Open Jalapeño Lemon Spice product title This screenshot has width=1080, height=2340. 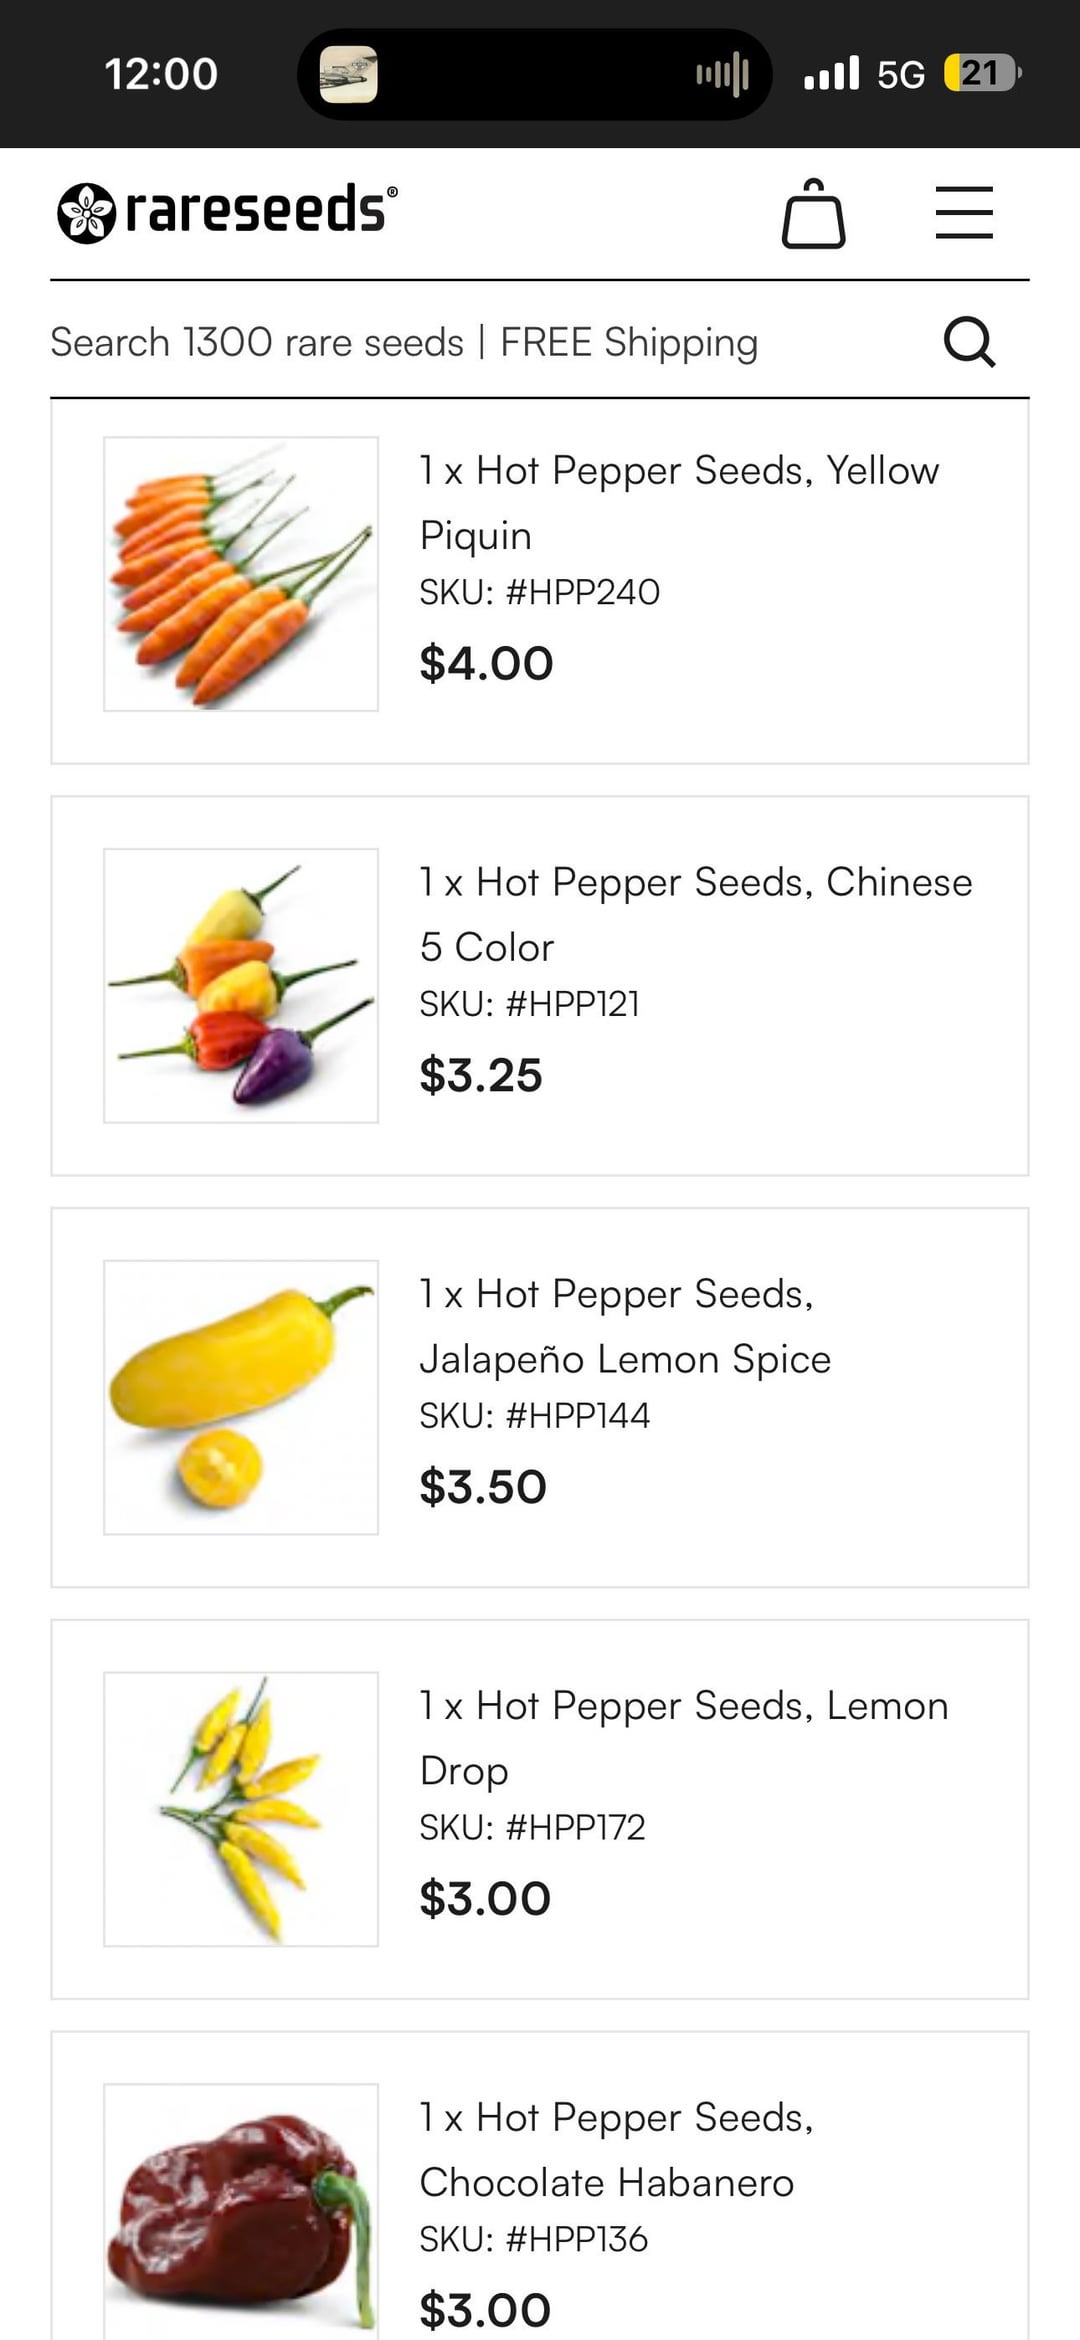pos(625,1326)
